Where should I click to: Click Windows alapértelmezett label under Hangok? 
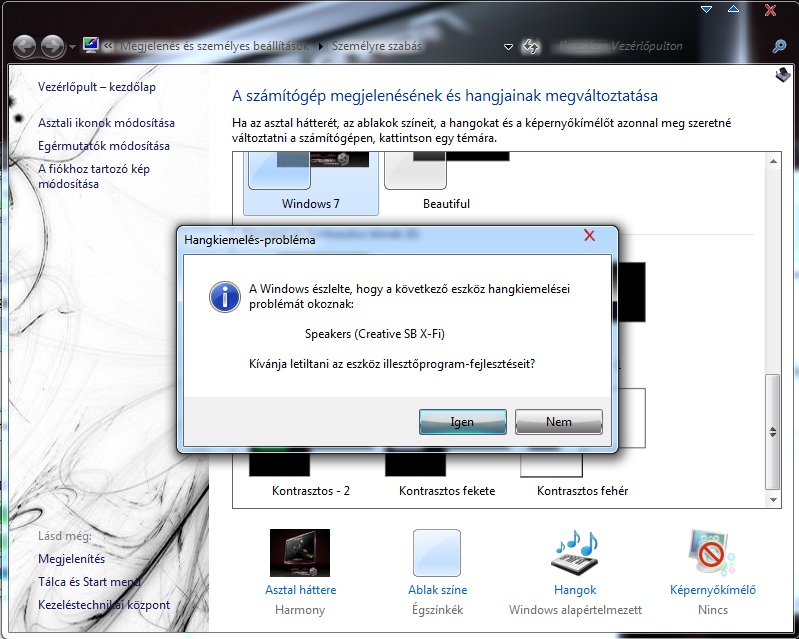(575, 609)
